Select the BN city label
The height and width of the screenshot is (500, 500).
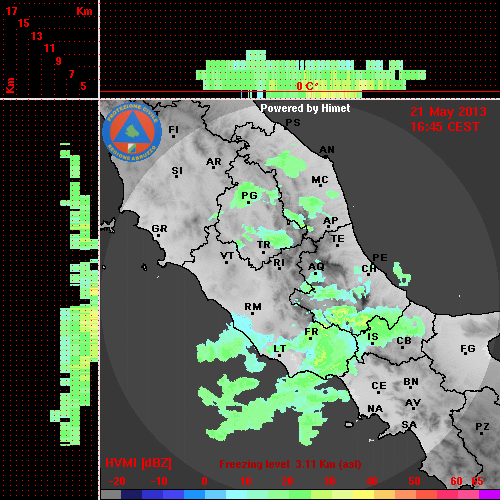point(411,381)
